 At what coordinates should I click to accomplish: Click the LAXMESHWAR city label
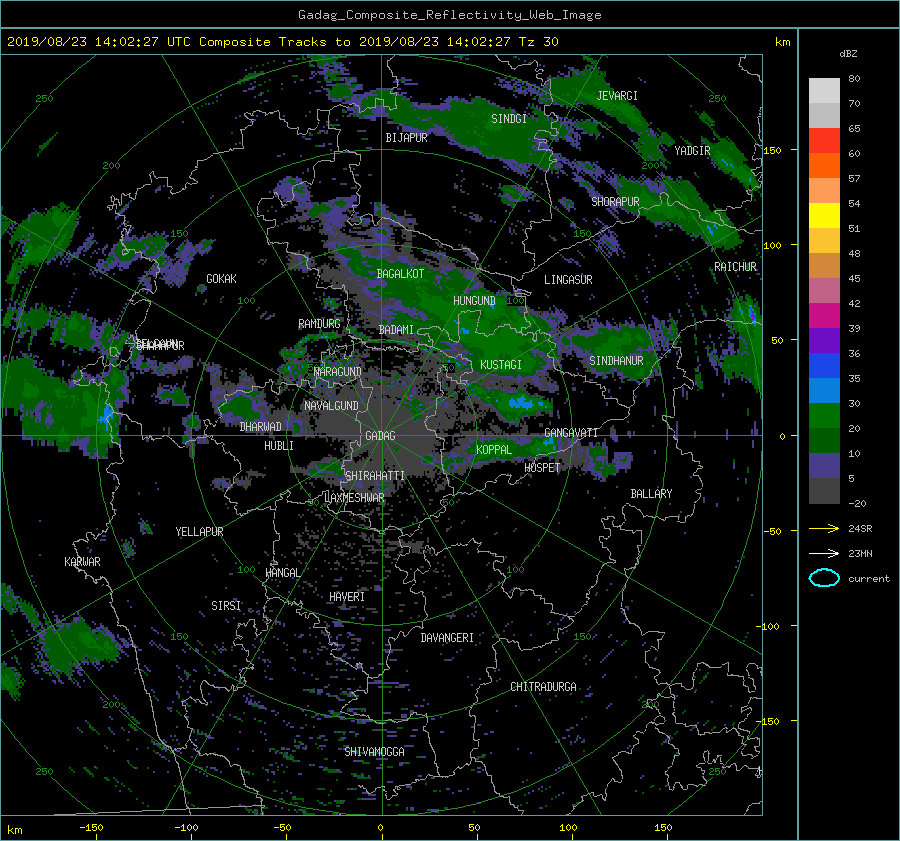[354, 498]
